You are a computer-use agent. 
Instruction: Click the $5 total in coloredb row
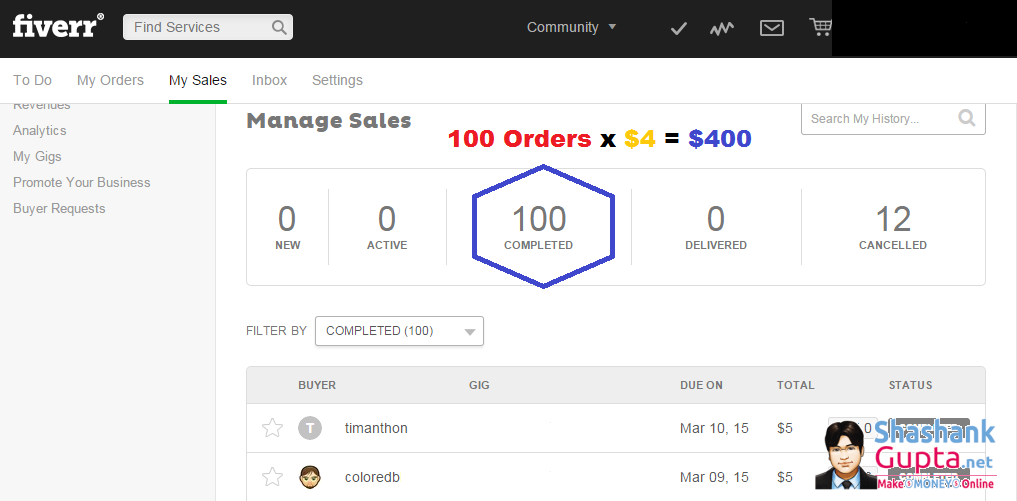click(x=785, y=477)
